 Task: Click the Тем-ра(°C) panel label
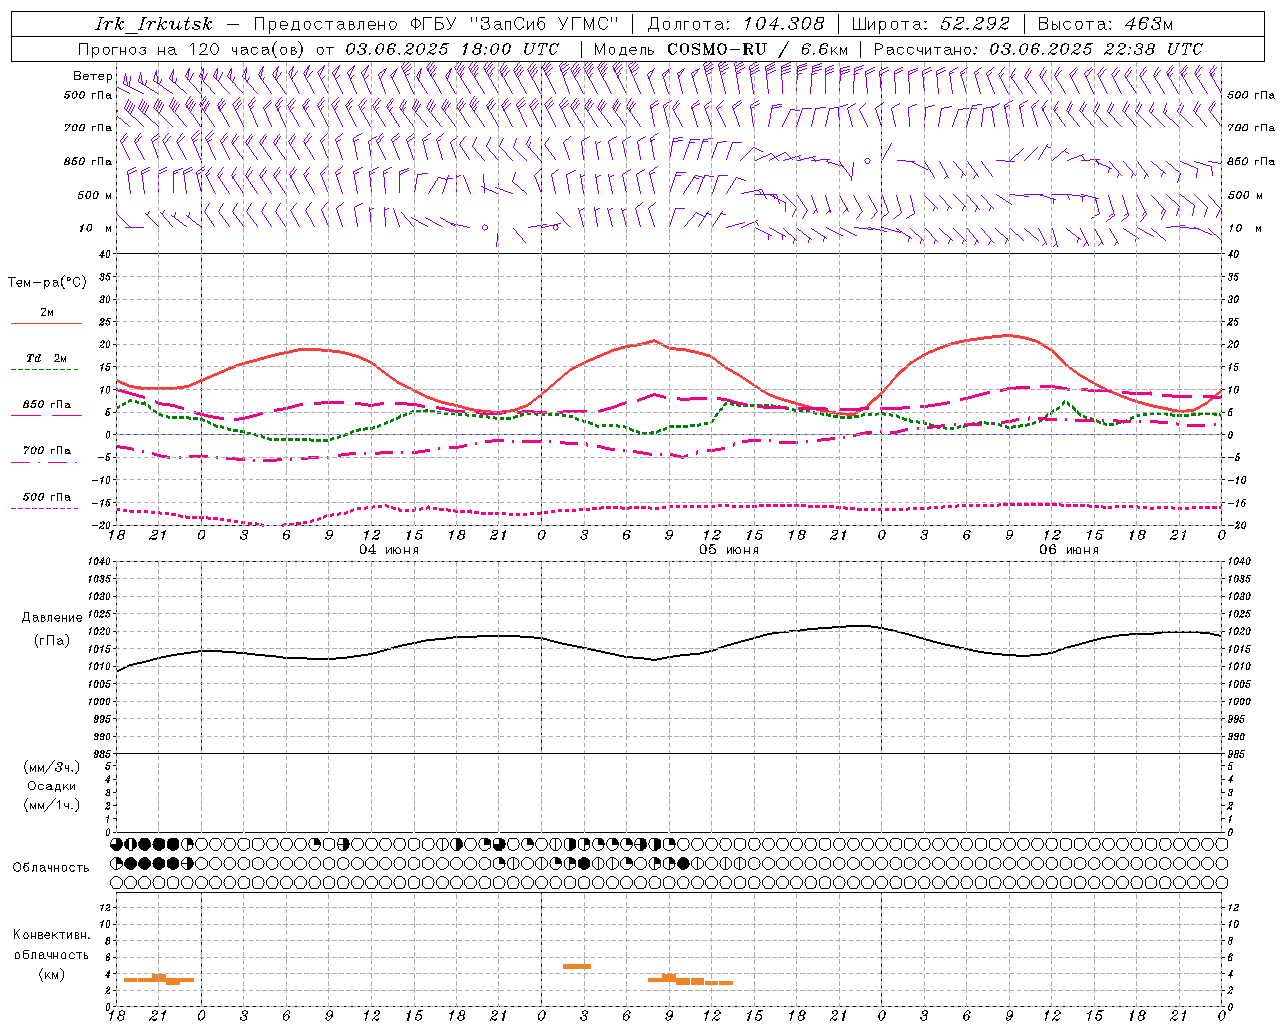point(47,283)
